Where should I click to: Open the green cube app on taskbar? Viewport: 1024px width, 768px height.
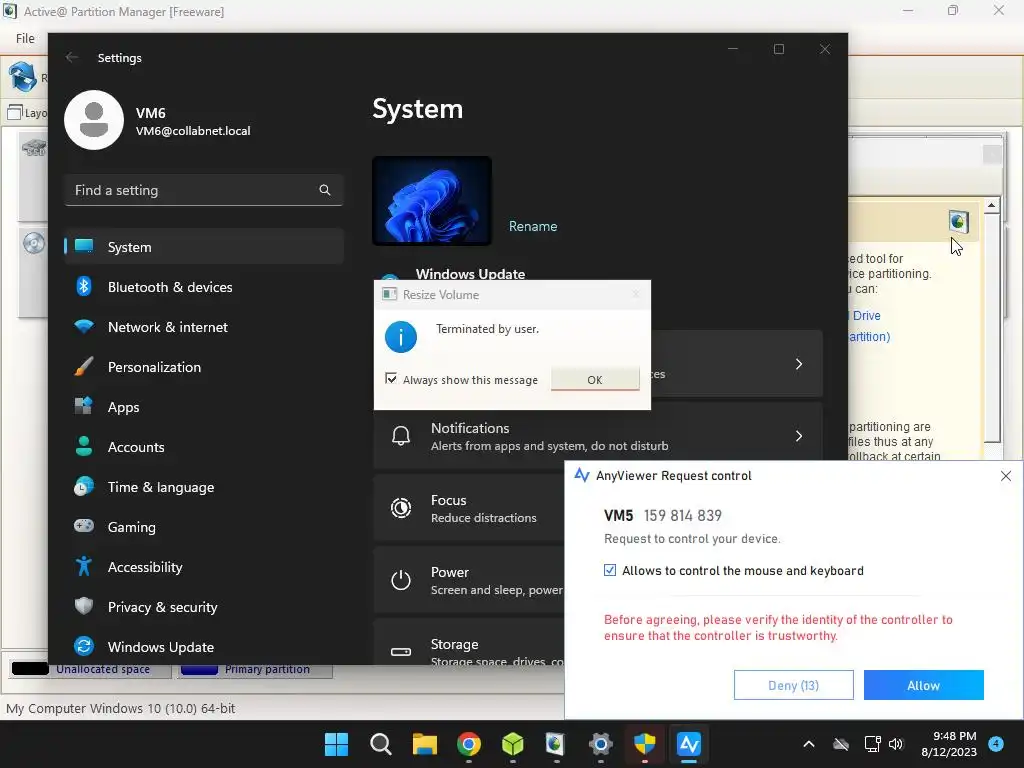[x=513, y=744]
